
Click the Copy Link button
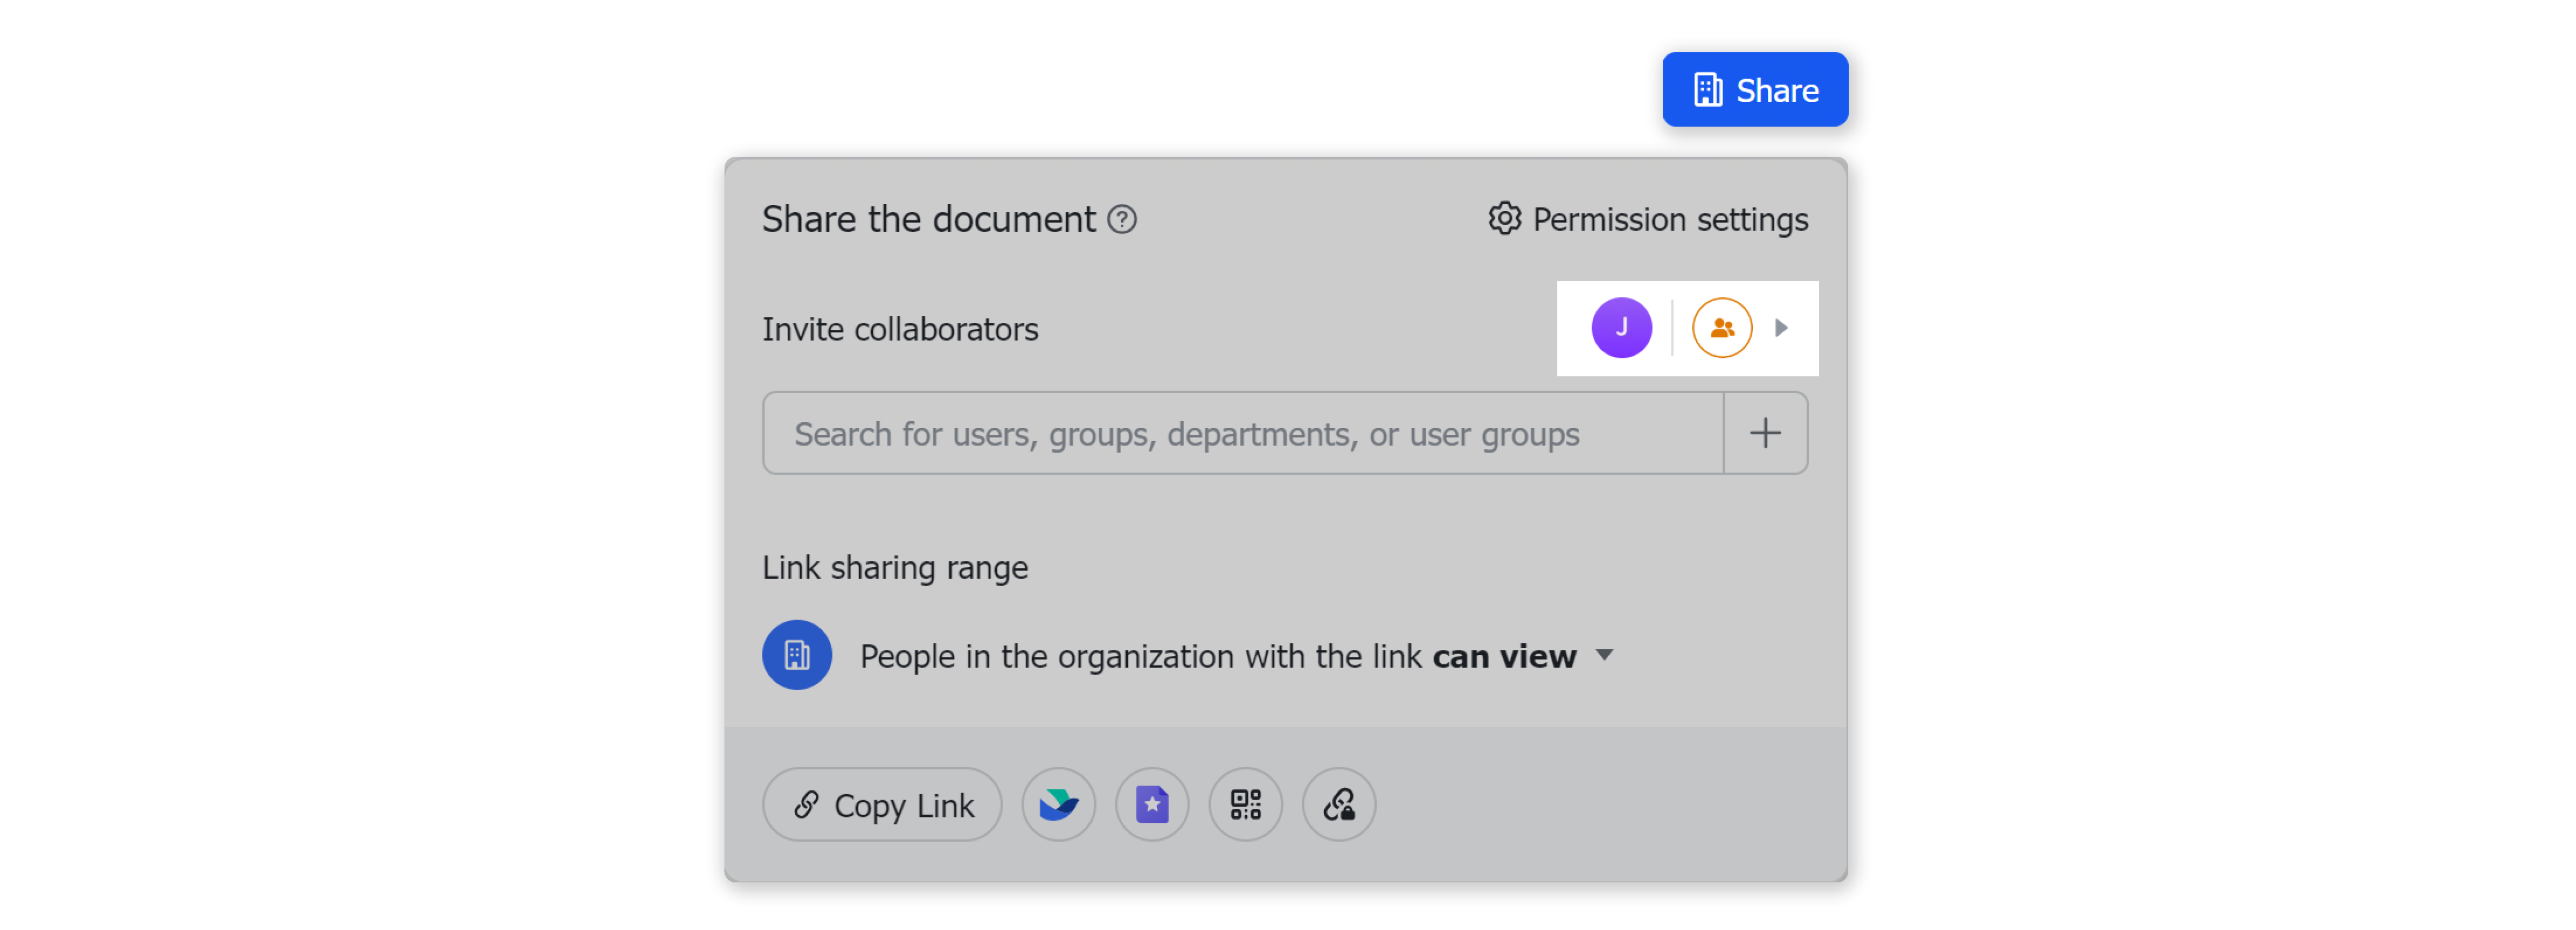pyautogui.click(x=882, y=804)
